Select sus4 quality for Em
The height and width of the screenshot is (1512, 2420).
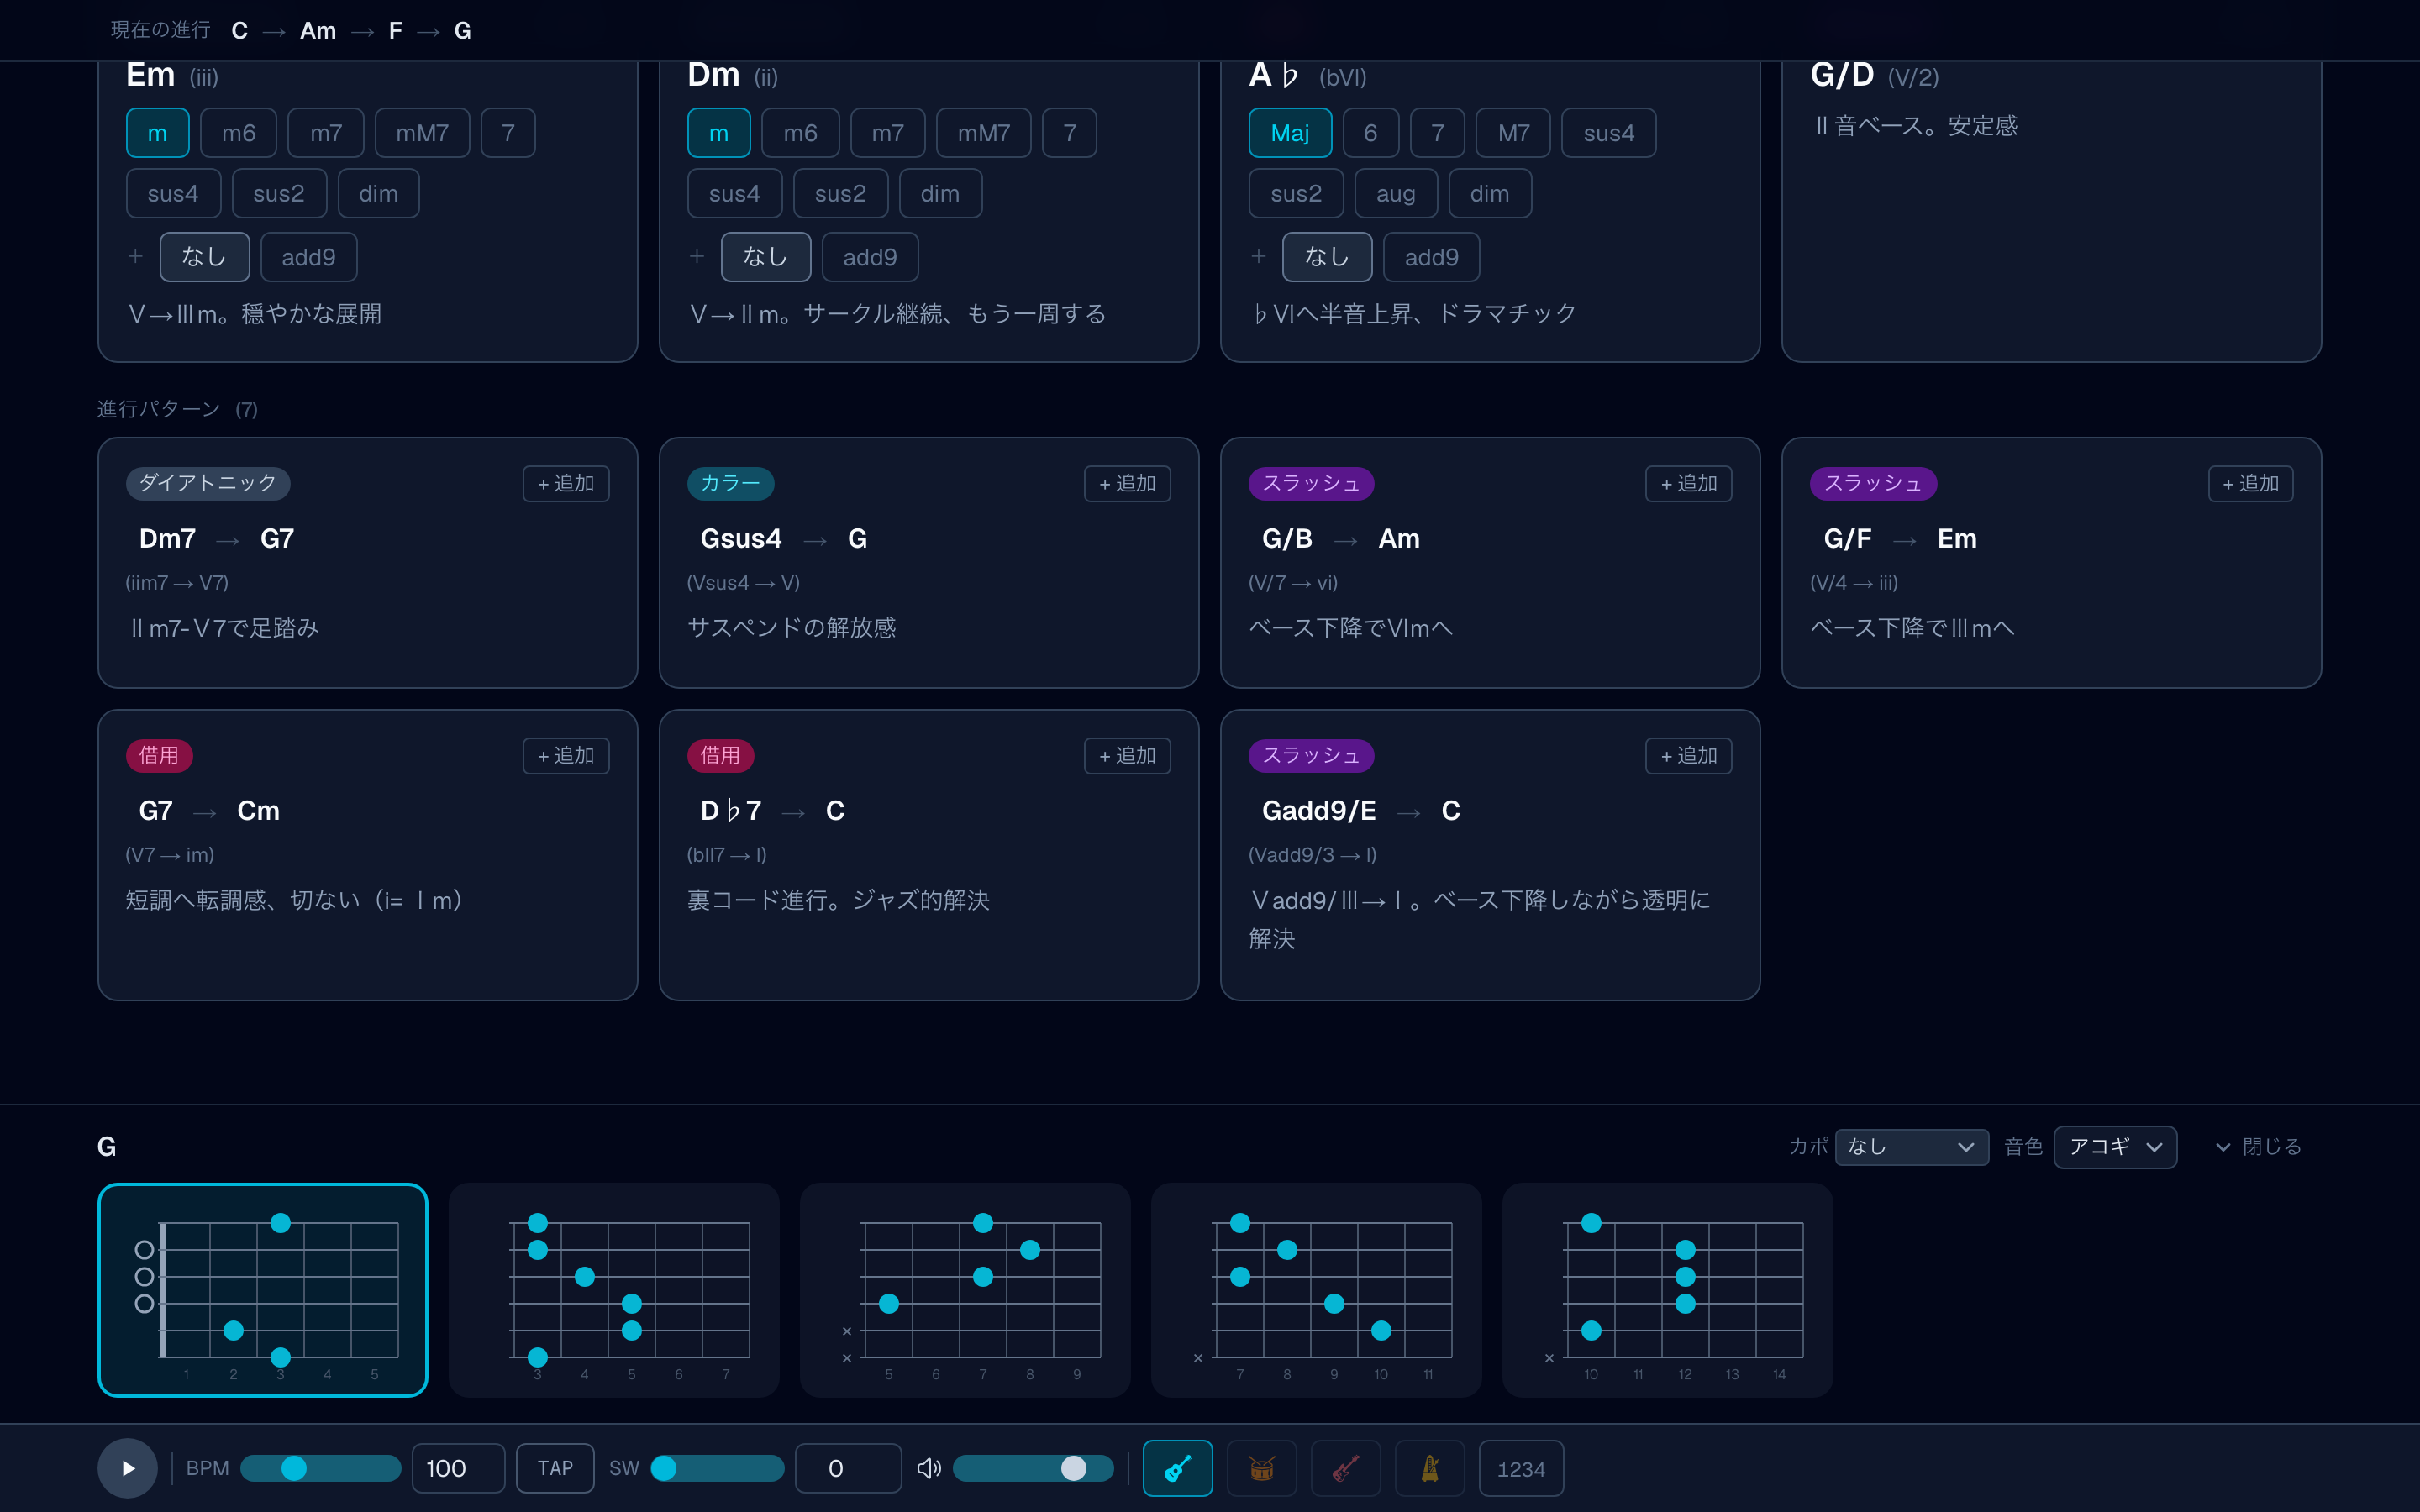pyautogui.click(x=173, y=193)
